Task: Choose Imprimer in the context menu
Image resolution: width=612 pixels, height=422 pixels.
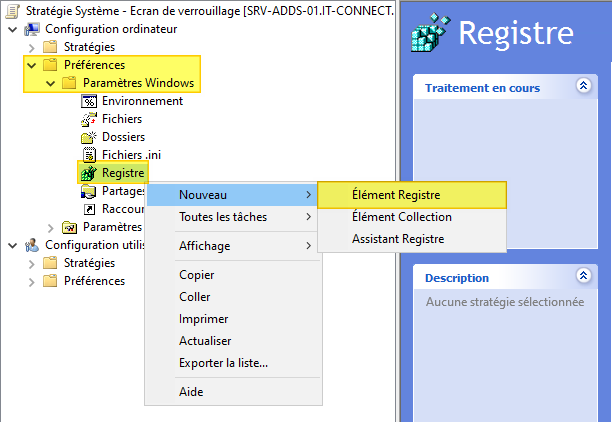Action: pos(233,319)
